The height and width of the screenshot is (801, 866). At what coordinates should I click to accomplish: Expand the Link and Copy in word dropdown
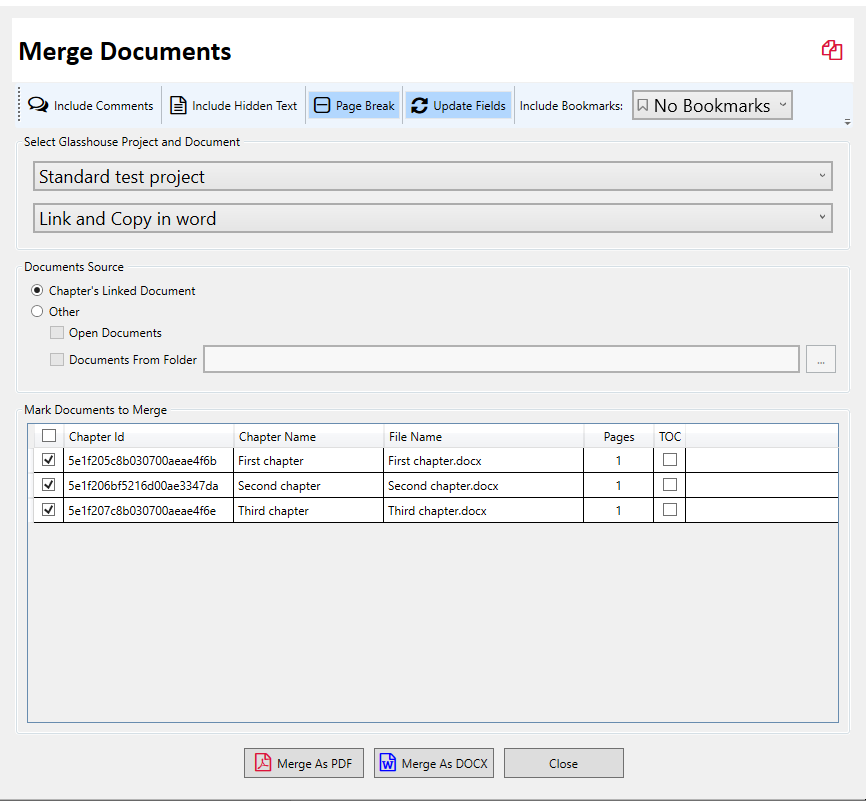(432, 218)
